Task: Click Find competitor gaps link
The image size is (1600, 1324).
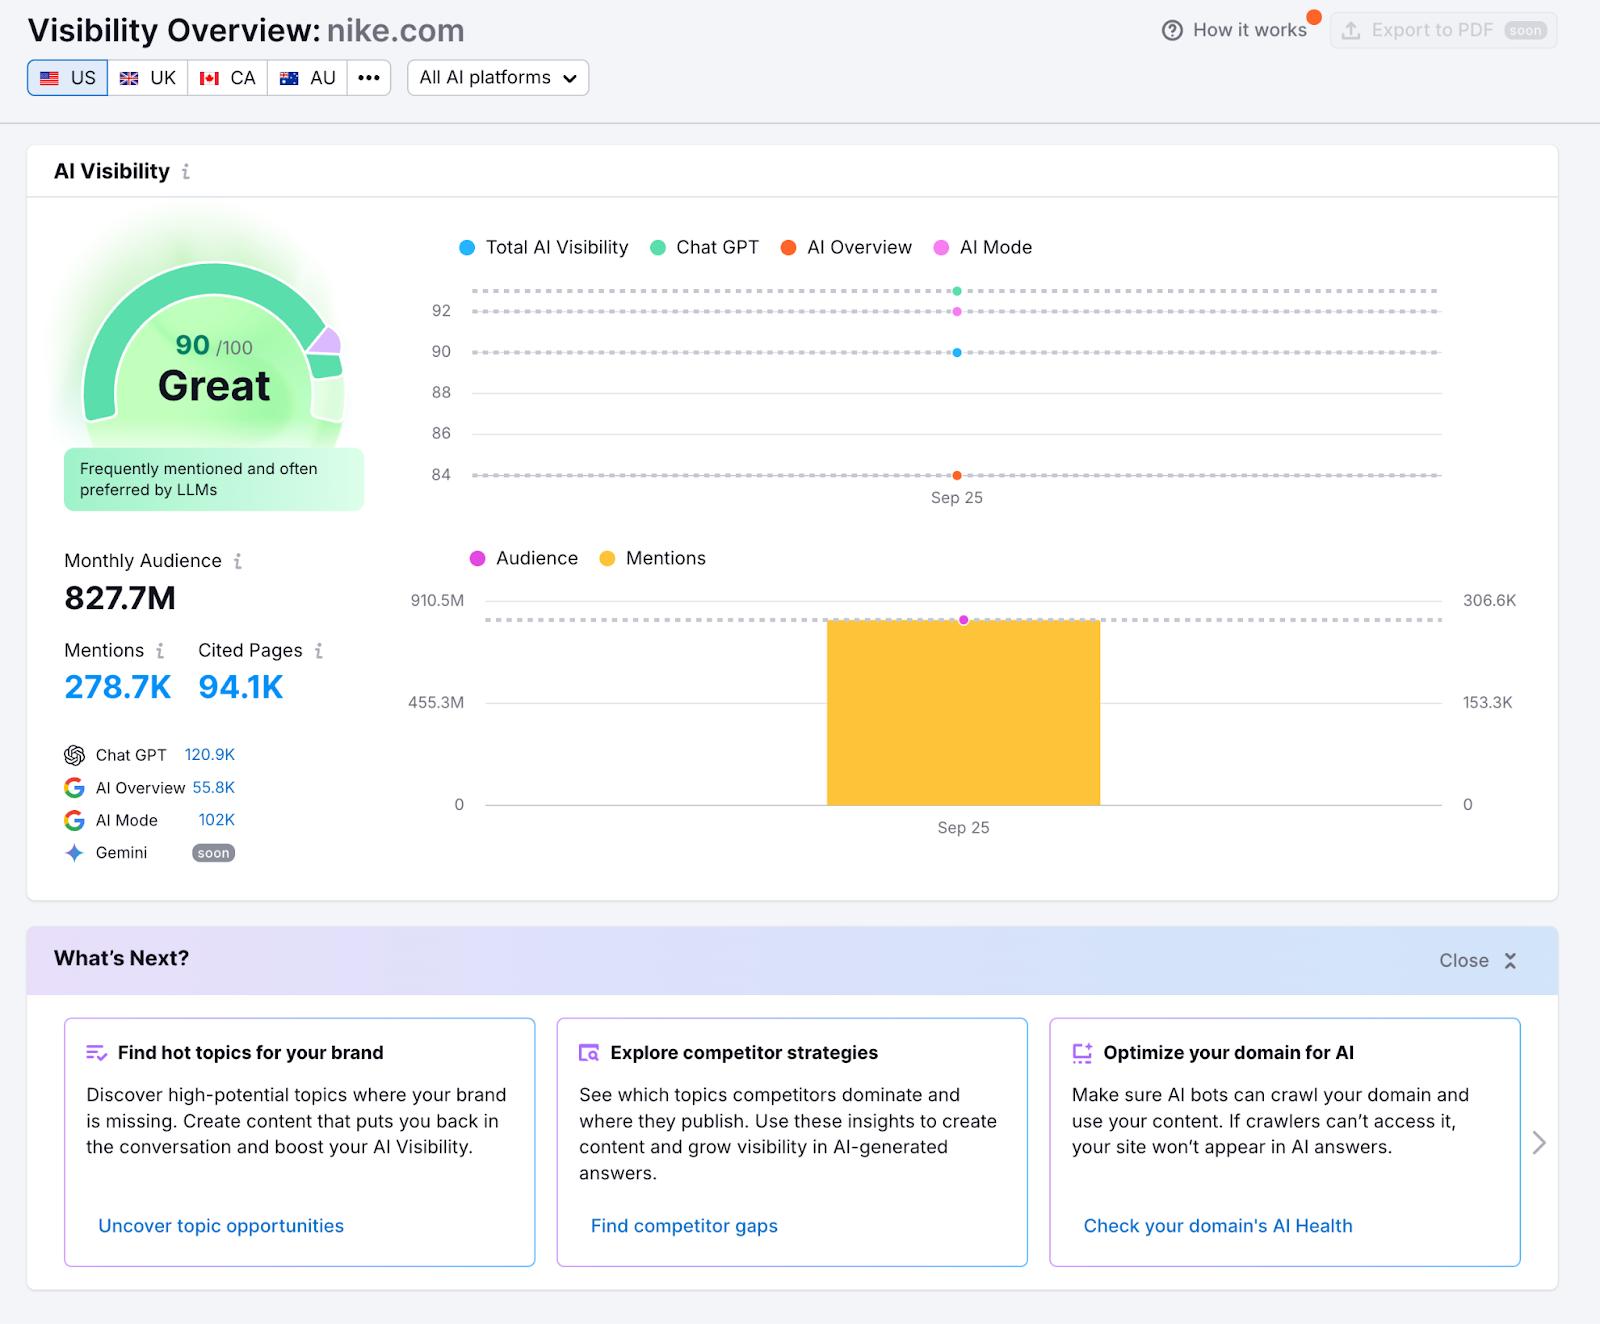Action: coord(684,1226)
